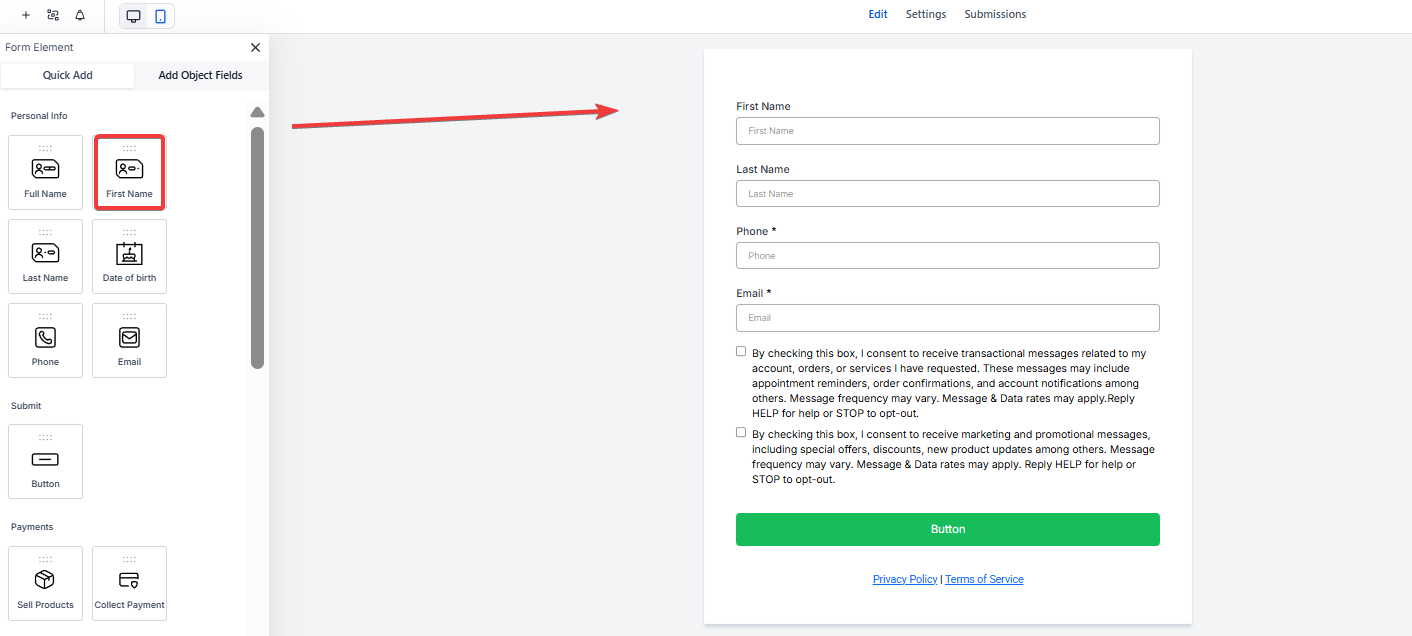
Task: Open the Submissions tab
Action: click(x=995, y=15)
